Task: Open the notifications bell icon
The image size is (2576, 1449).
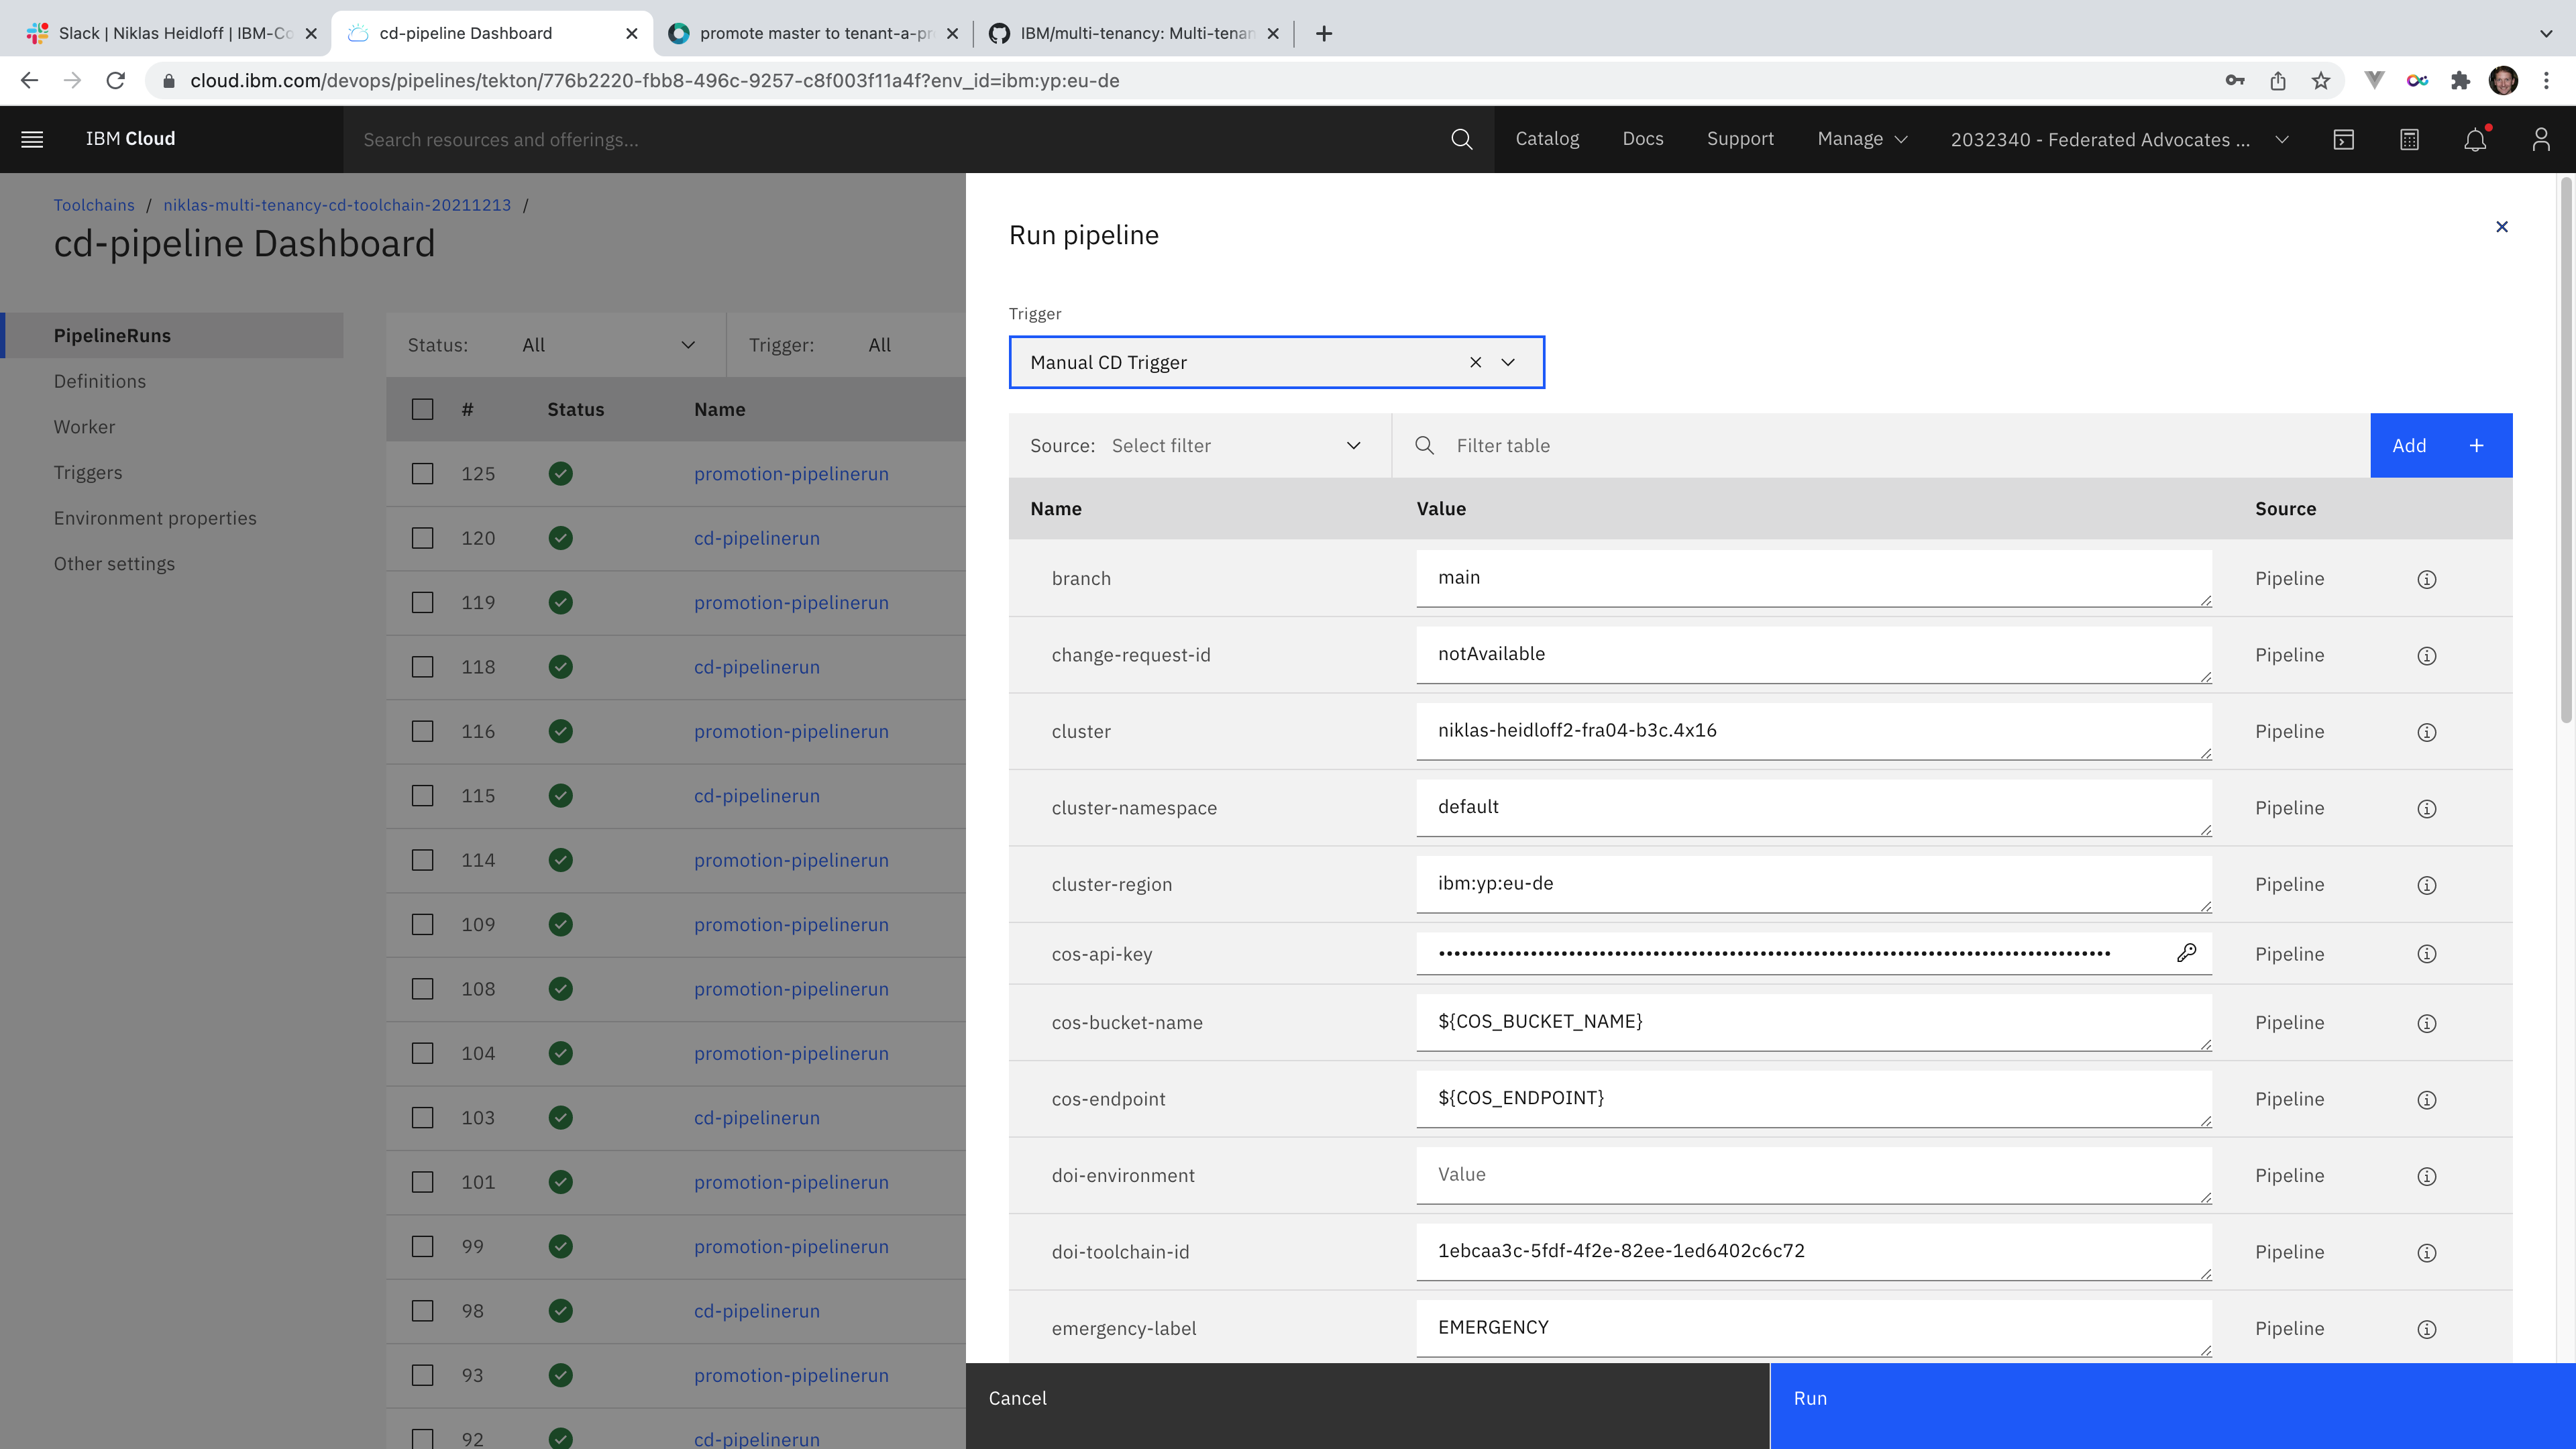Action: (x=2475, y=139)
